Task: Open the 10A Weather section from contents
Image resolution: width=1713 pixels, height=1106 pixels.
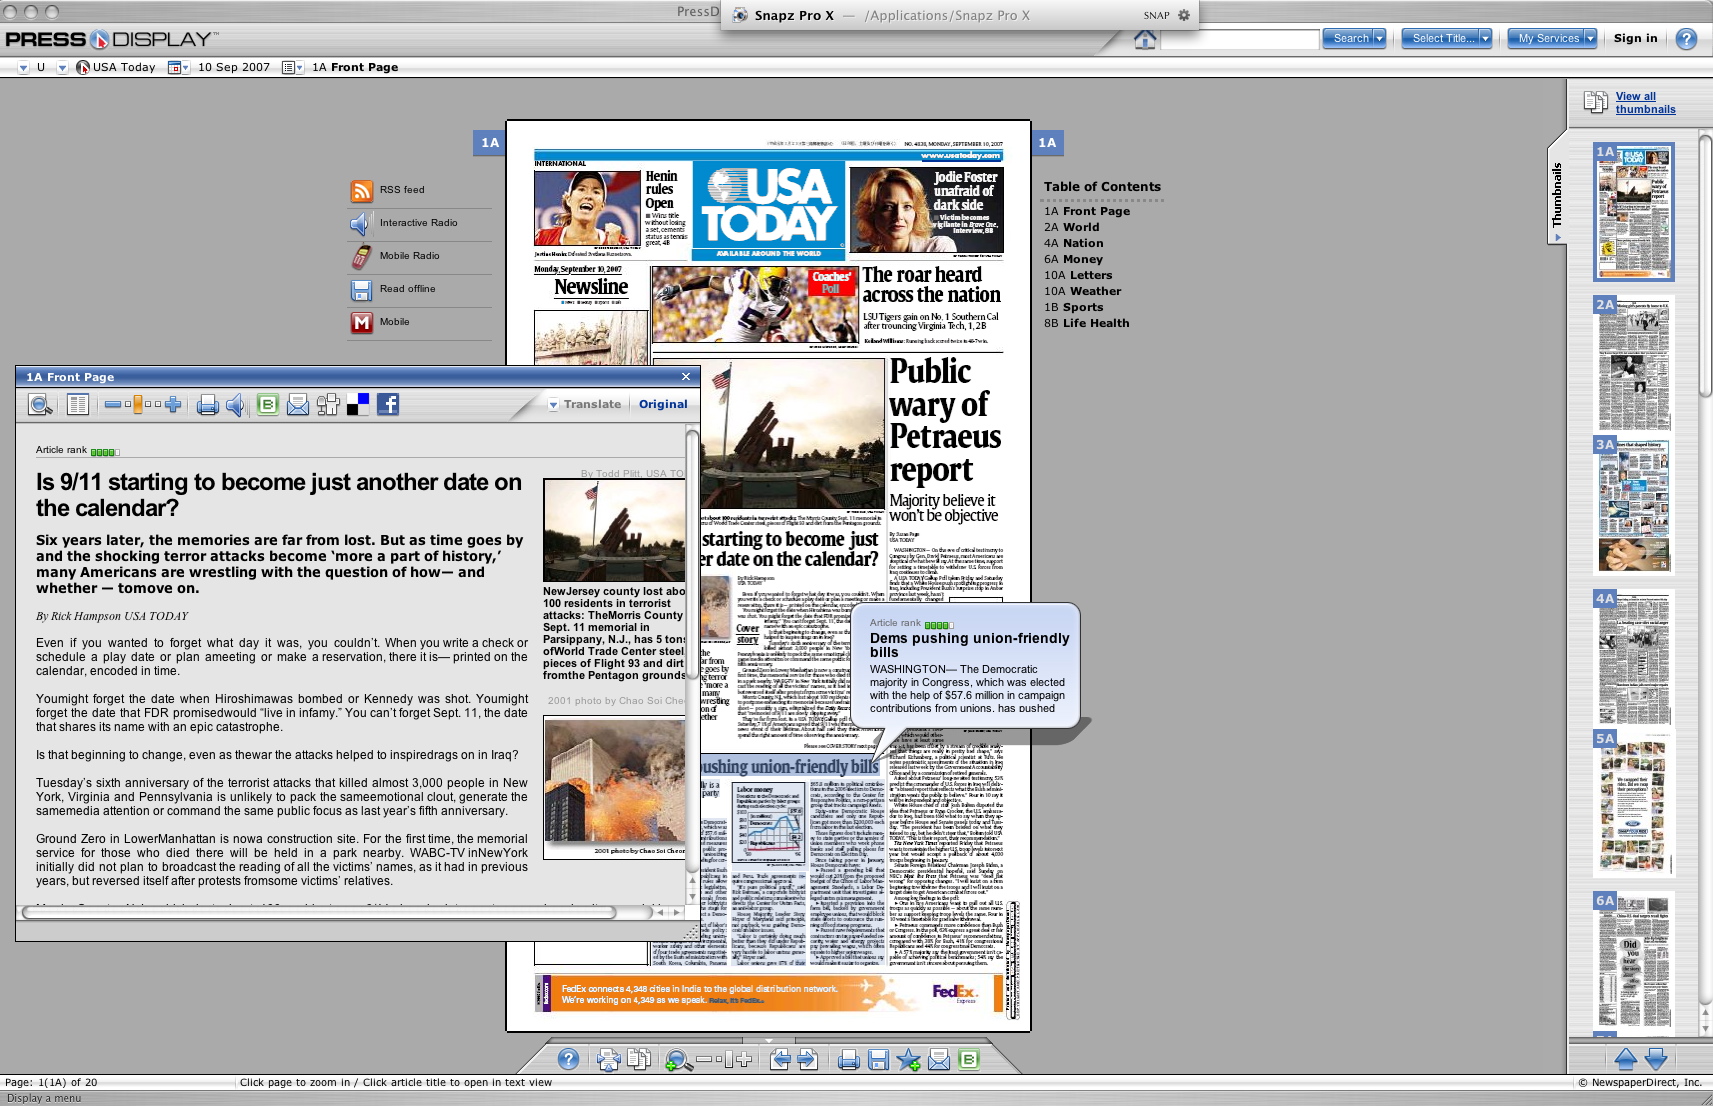Action: [x=1082, y=292]
